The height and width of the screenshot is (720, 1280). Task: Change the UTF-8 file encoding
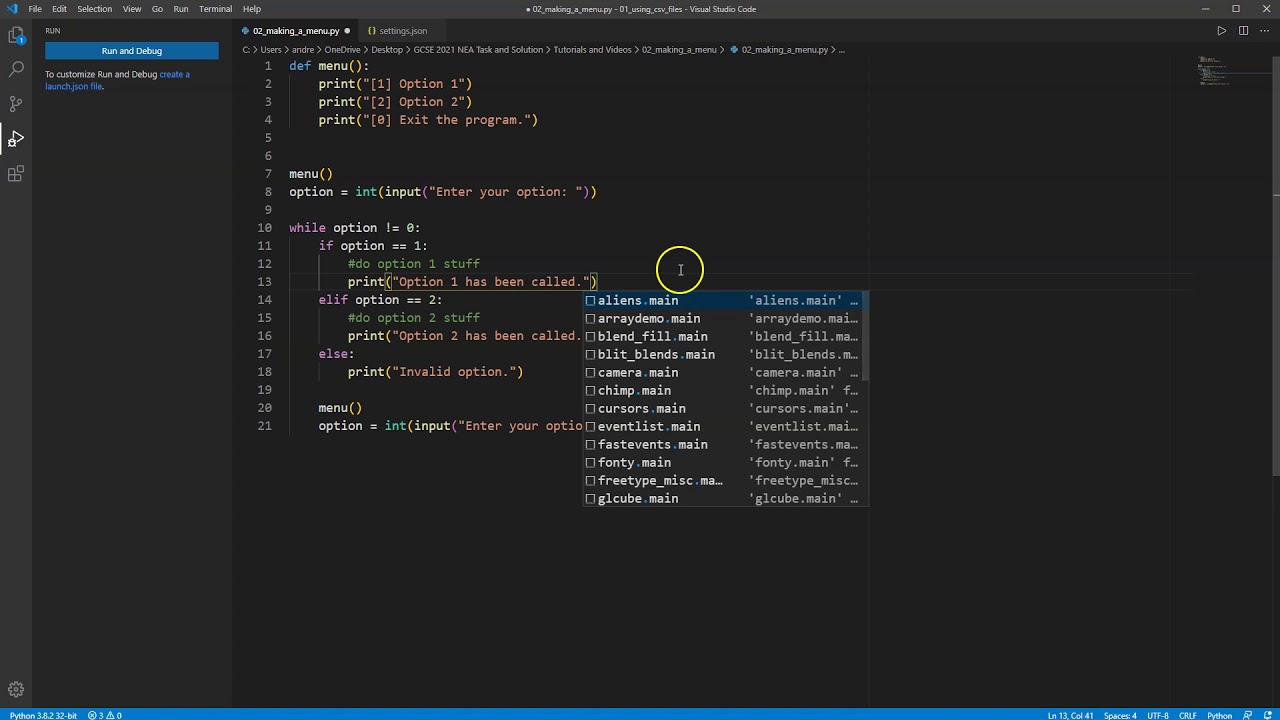pos(1157,715)
